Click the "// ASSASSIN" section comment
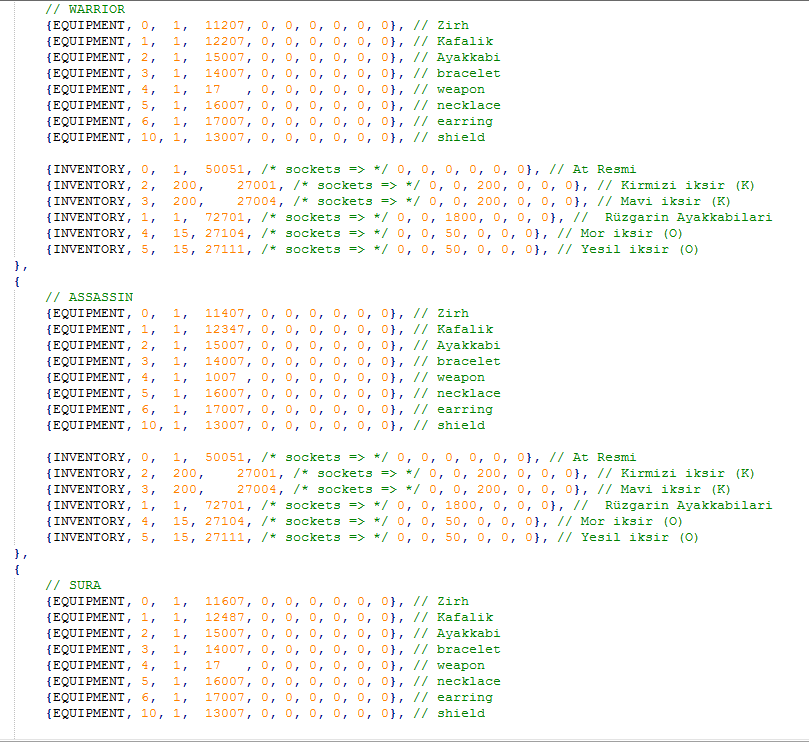 pos(89,297)
